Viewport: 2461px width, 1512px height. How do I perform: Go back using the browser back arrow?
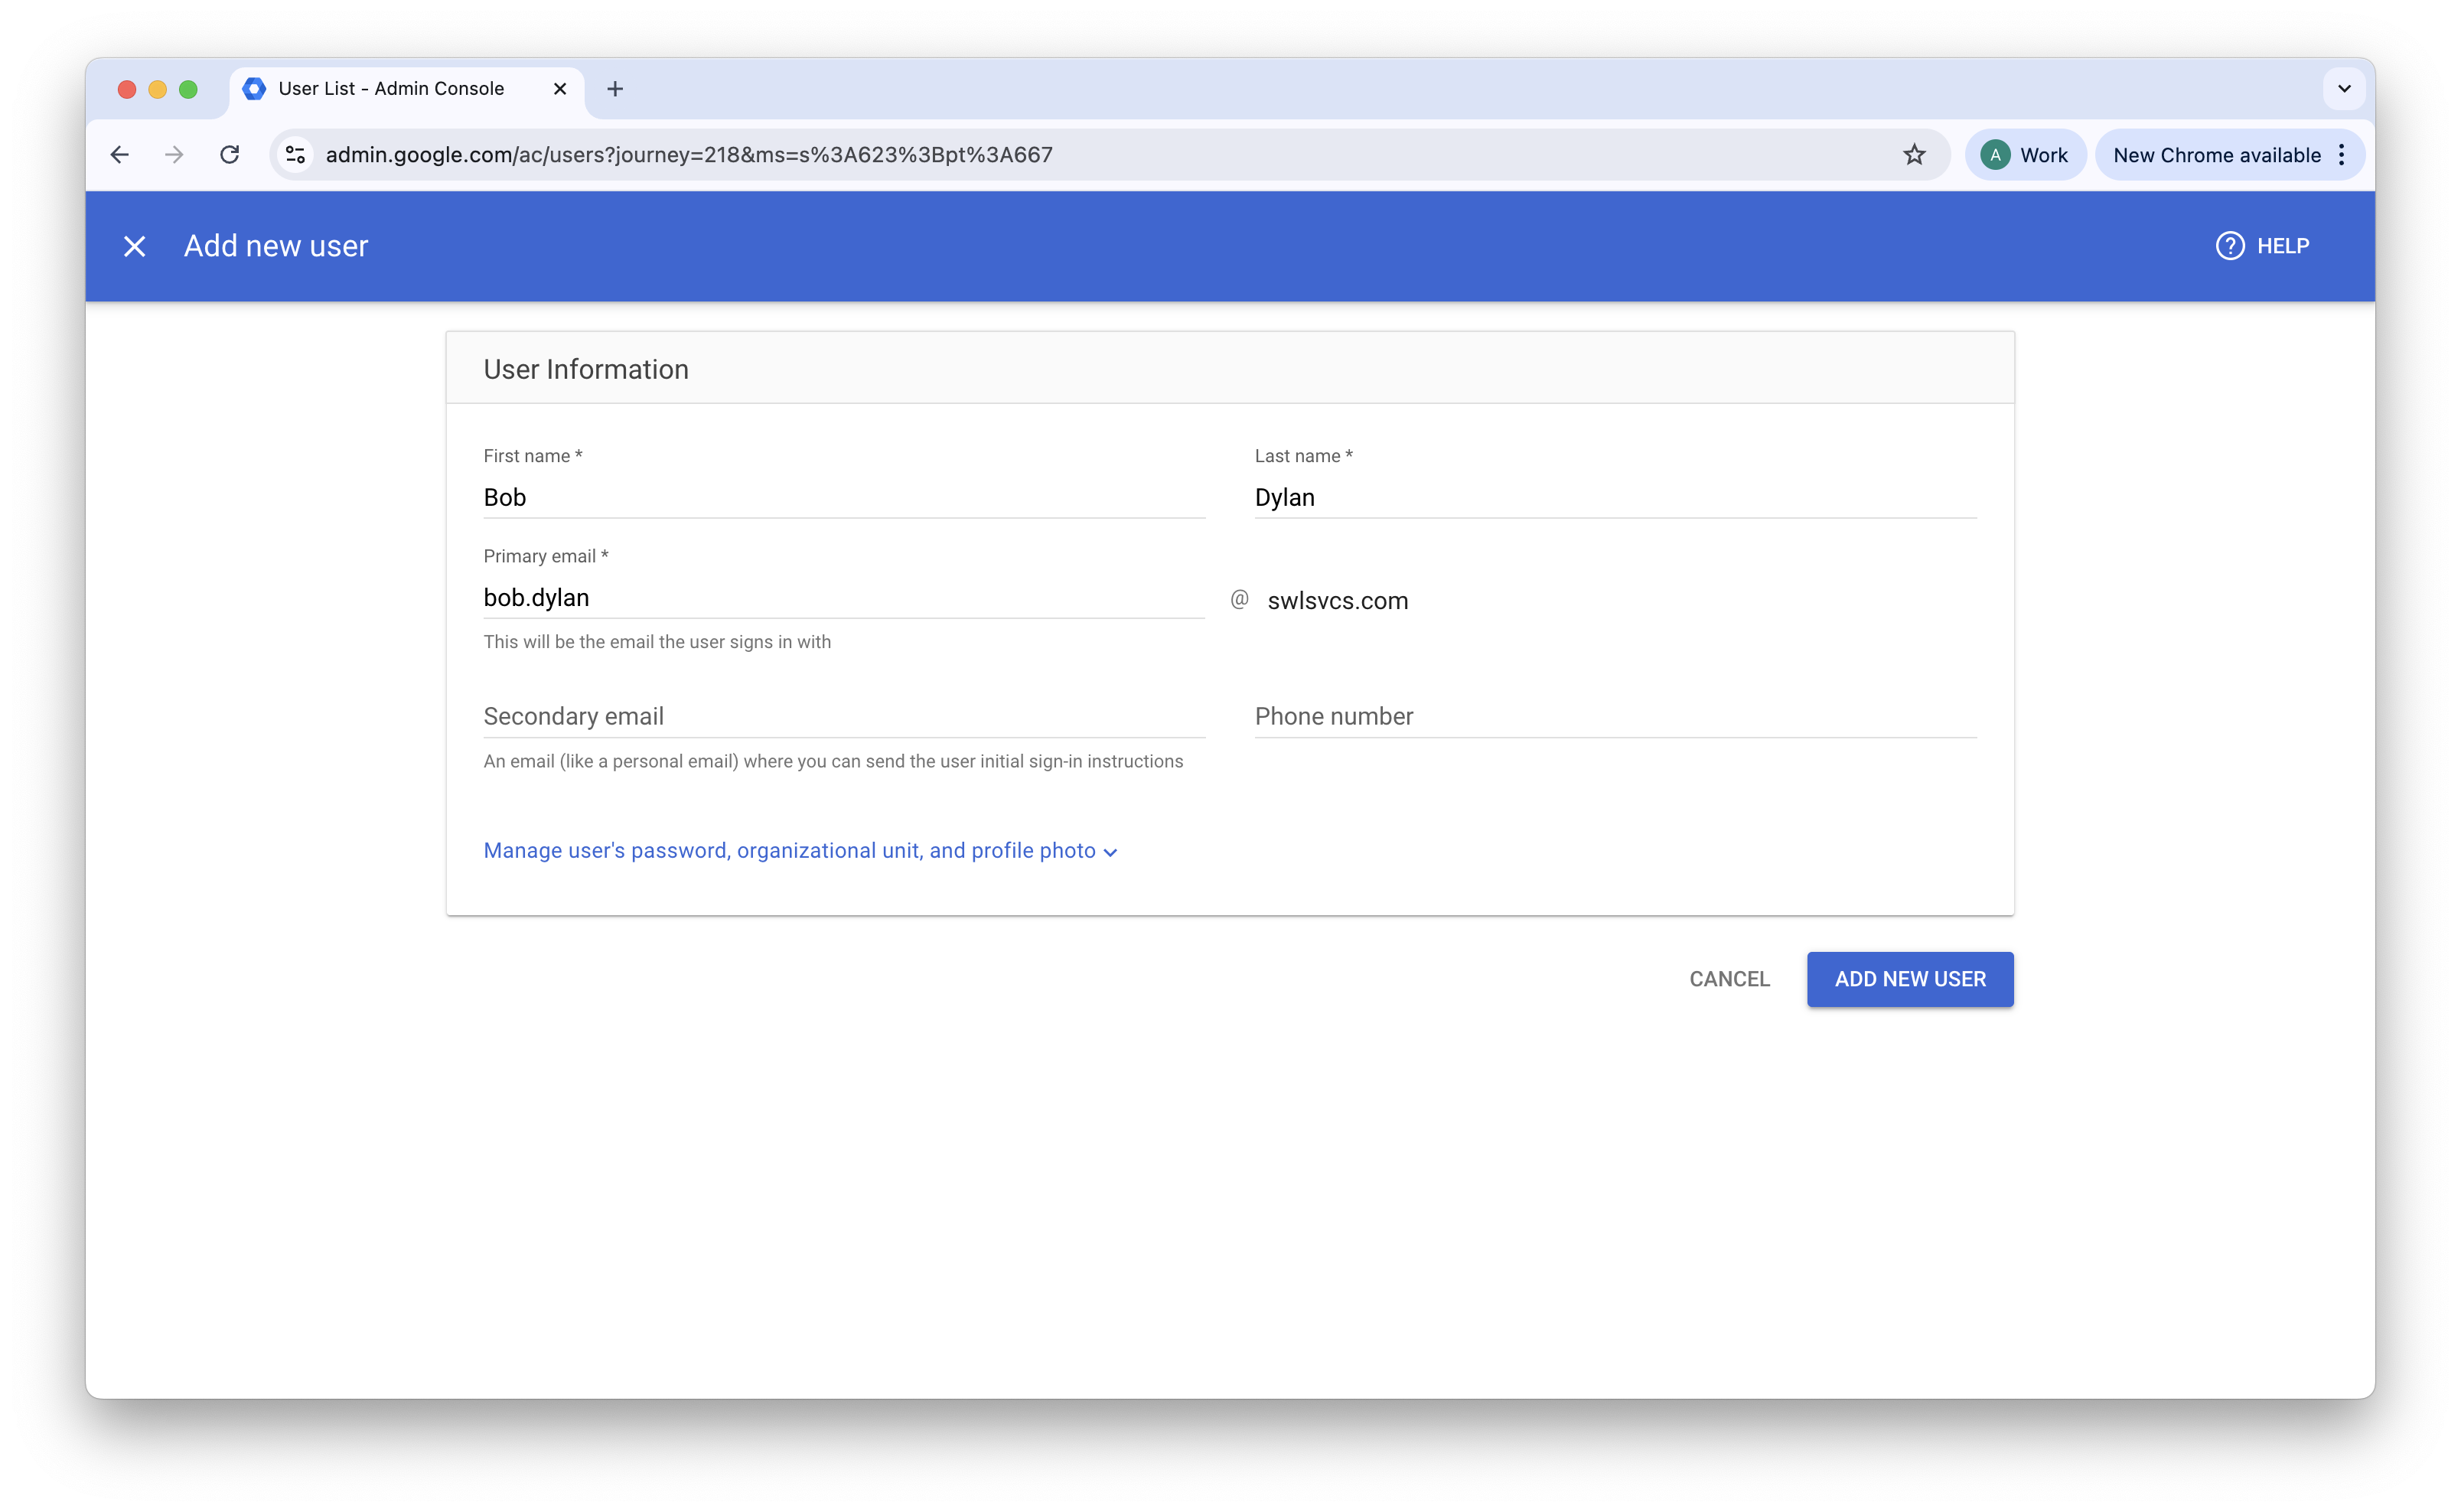click(120, 155)
